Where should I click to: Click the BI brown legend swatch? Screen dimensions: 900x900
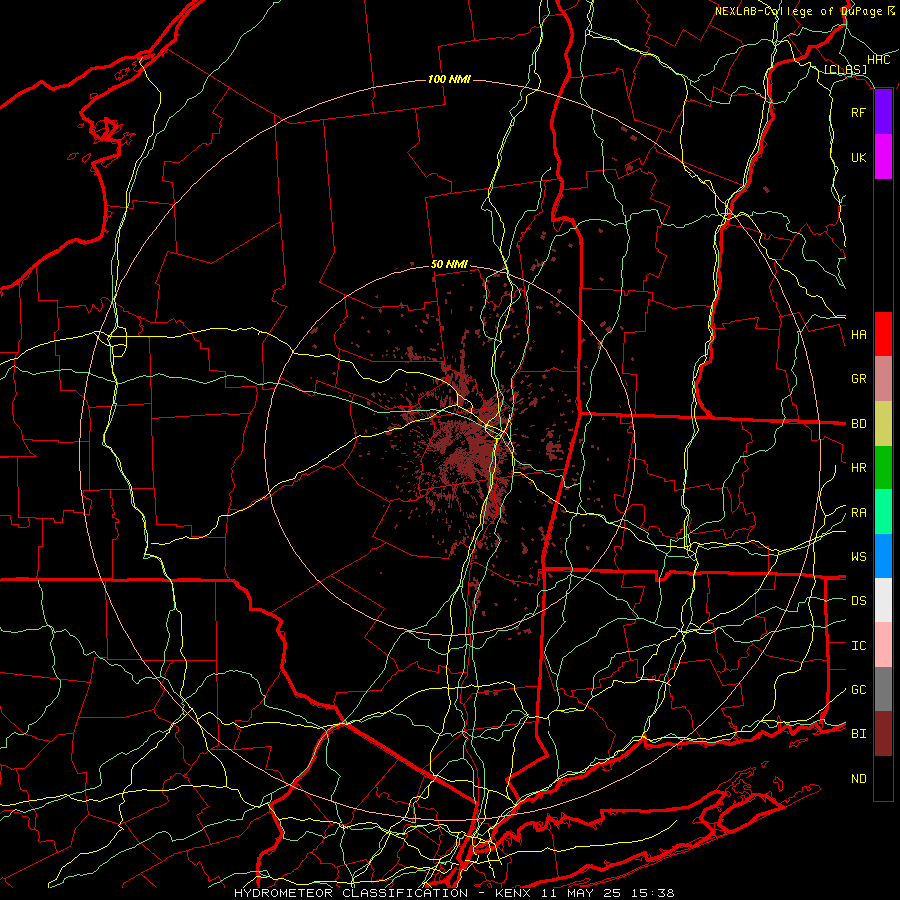(883, 734)
